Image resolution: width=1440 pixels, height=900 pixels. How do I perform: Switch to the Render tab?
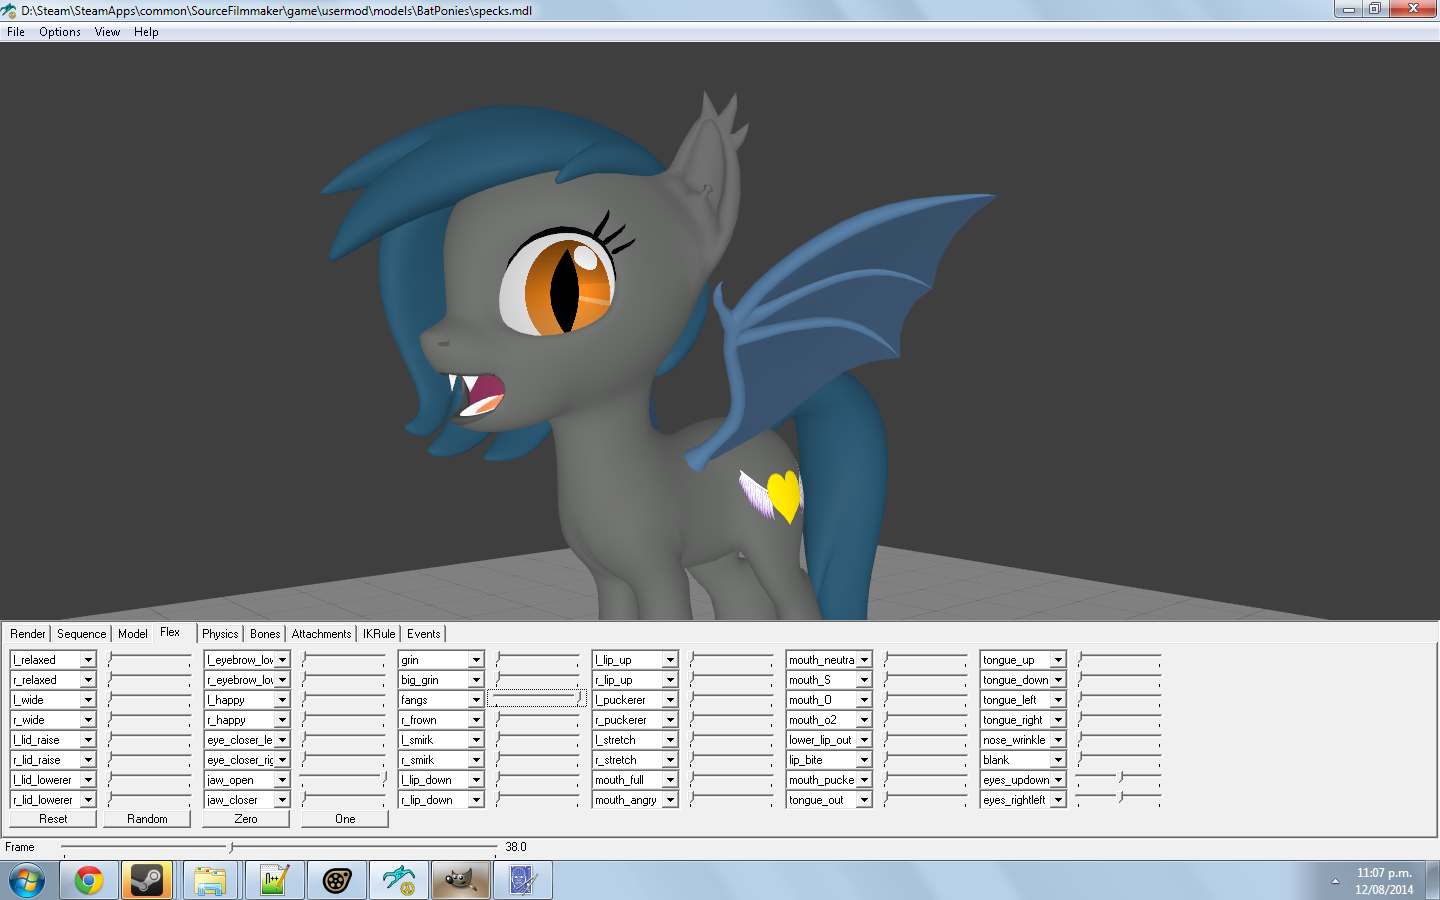pos(28,634)
